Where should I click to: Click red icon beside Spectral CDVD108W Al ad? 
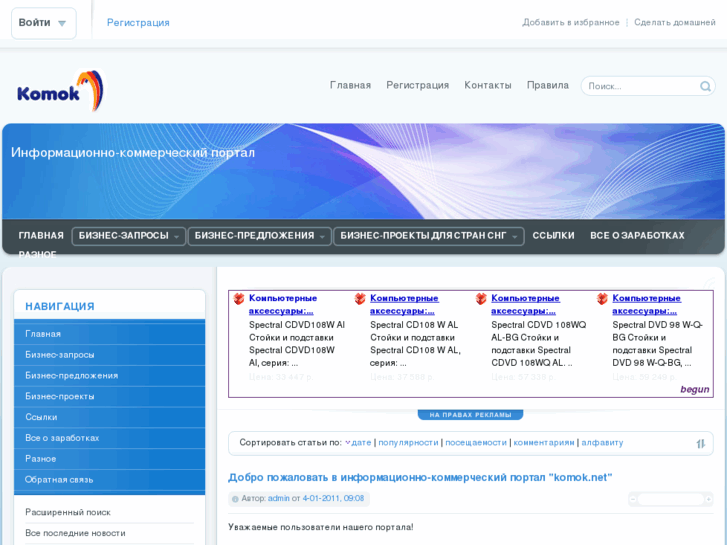coord(239,299)
